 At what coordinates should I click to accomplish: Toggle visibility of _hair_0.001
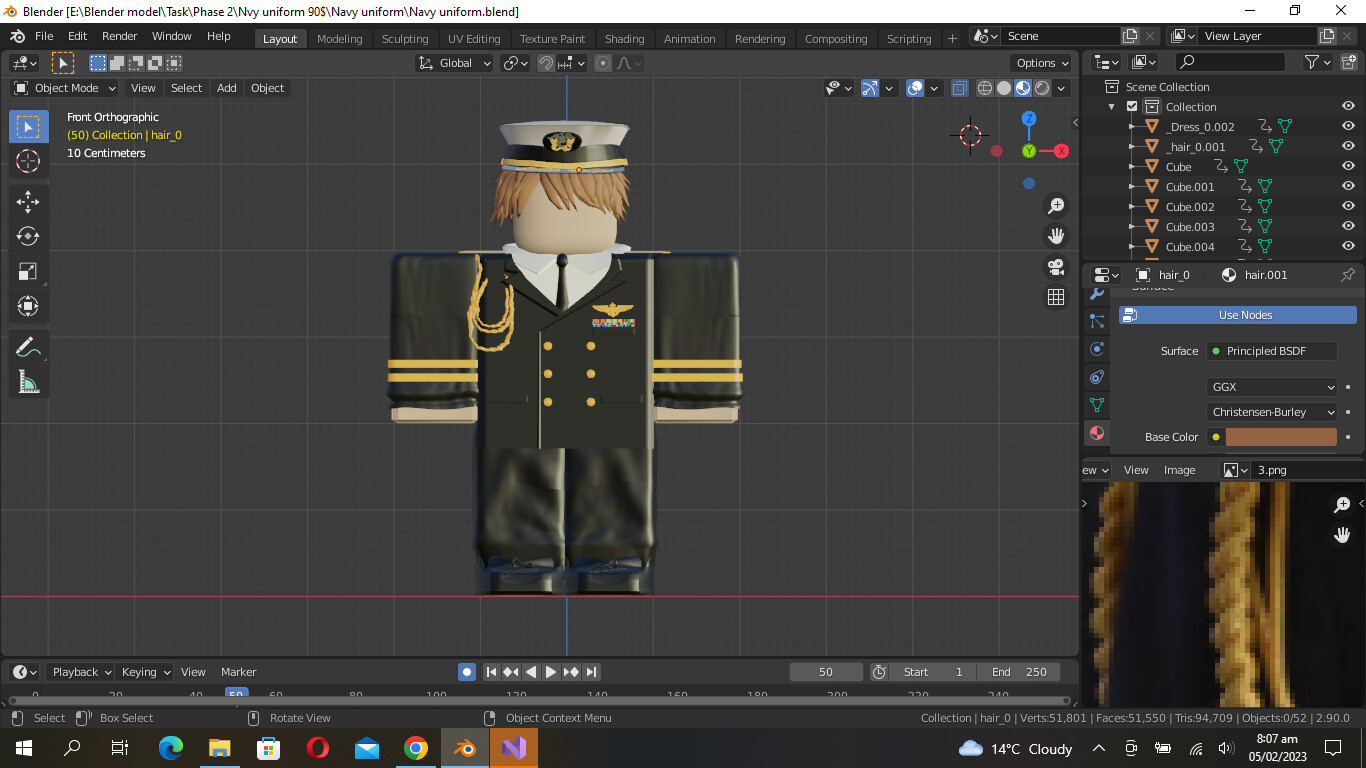[x=1348, y=147]
